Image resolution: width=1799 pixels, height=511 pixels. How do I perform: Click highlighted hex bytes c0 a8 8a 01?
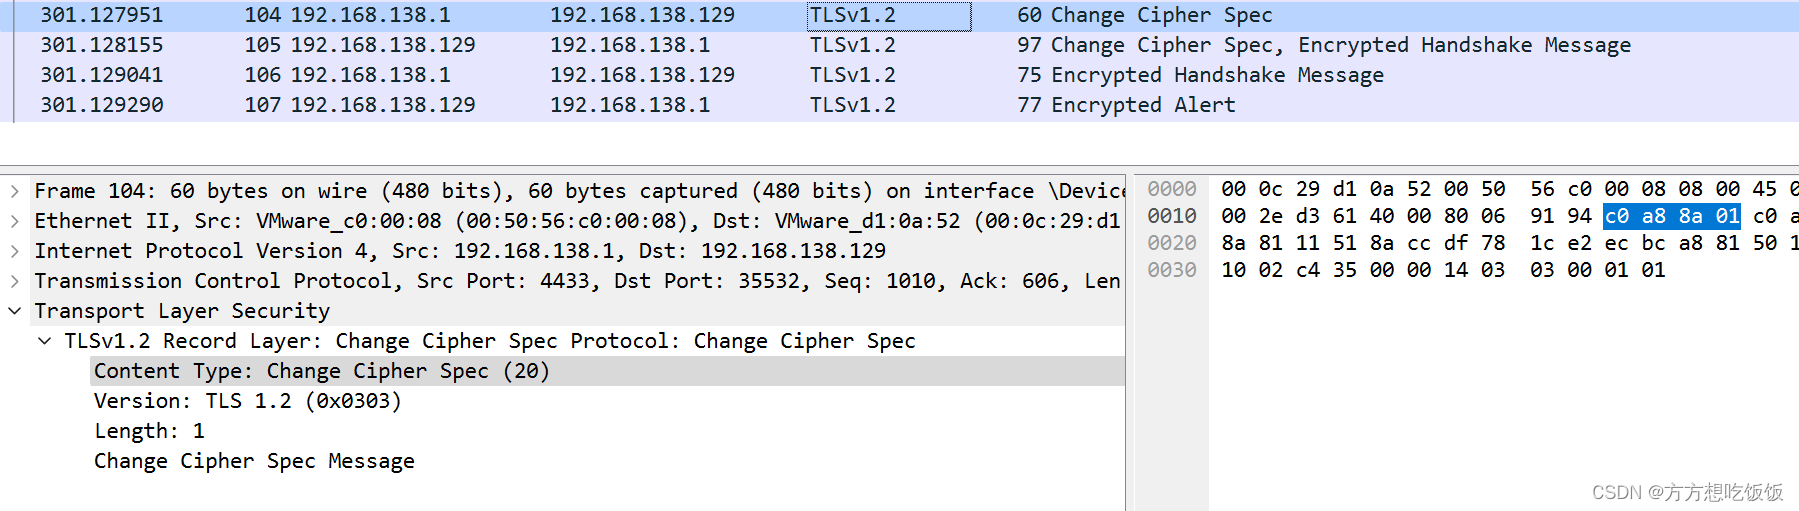point(1671,216)
